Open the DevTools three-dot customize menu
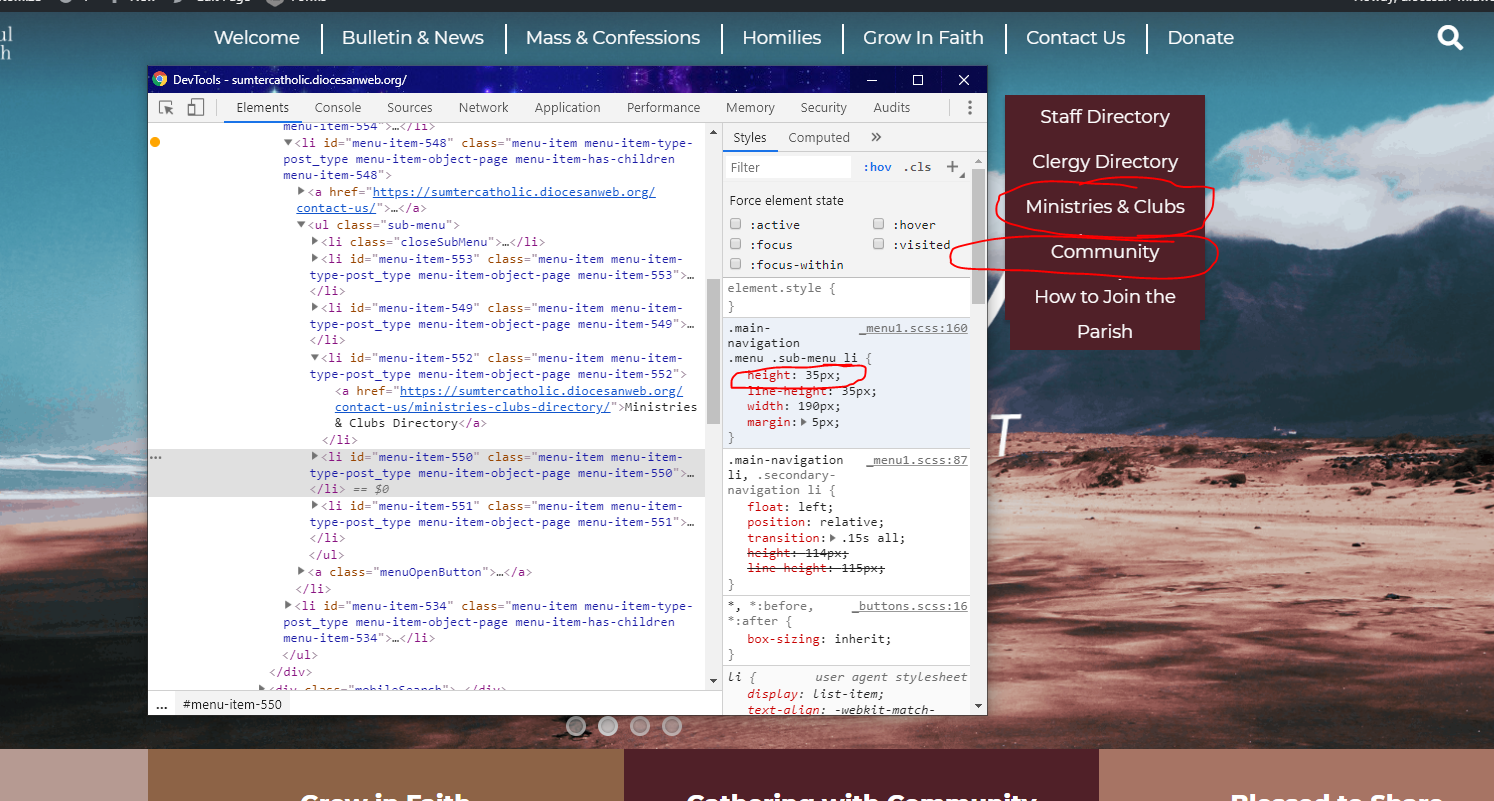The image size is (1494, 801). pyautogui.click(x=969, y=108)
